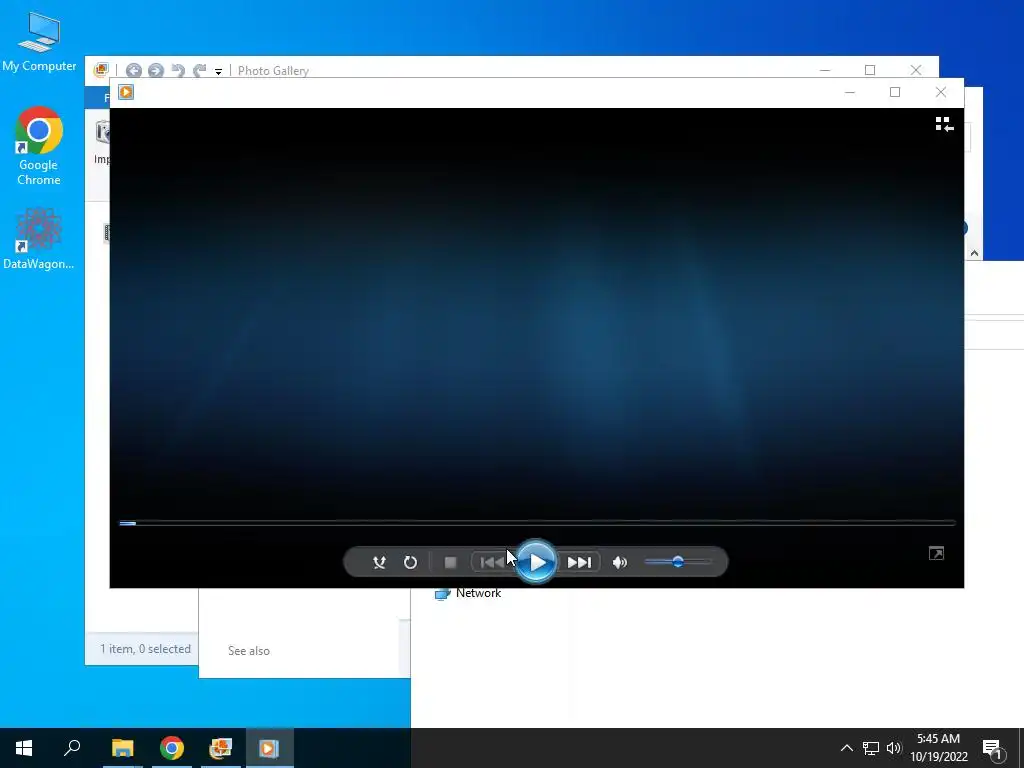Click Redo in Photo Gallery toolbar
This screenshot has height=768, width=1024.
(199, 71)
